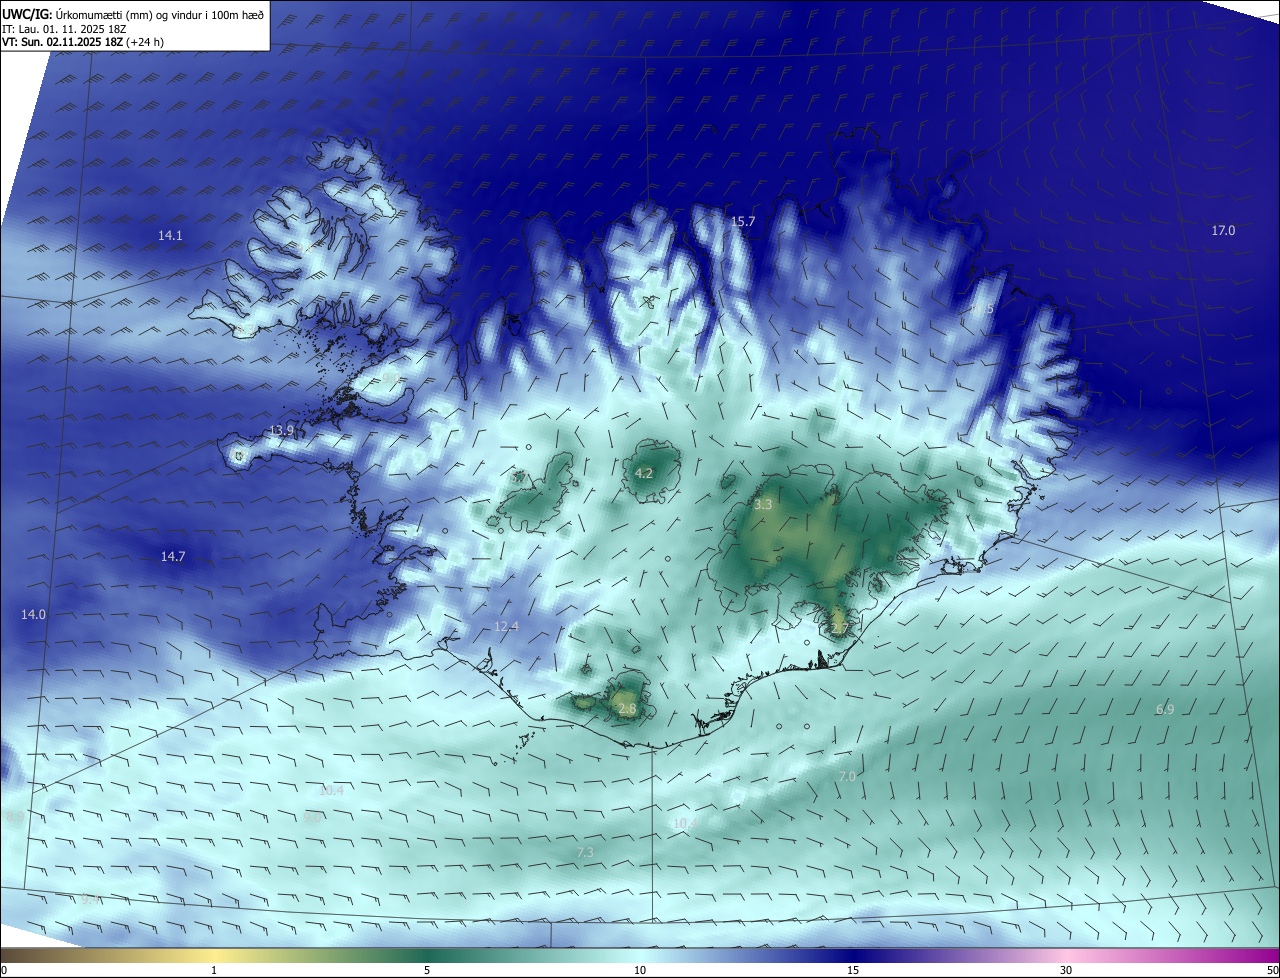Click the 17.0 value label

coord(1223,231)
